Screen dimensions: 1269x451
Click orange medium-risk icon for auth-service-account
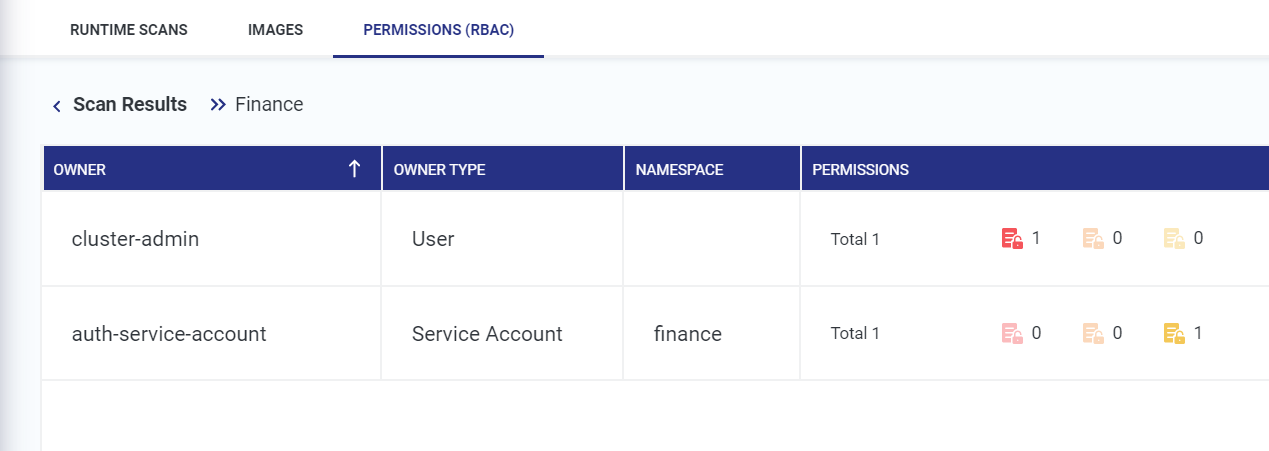pyautogui.click(x=1093, y=333)
